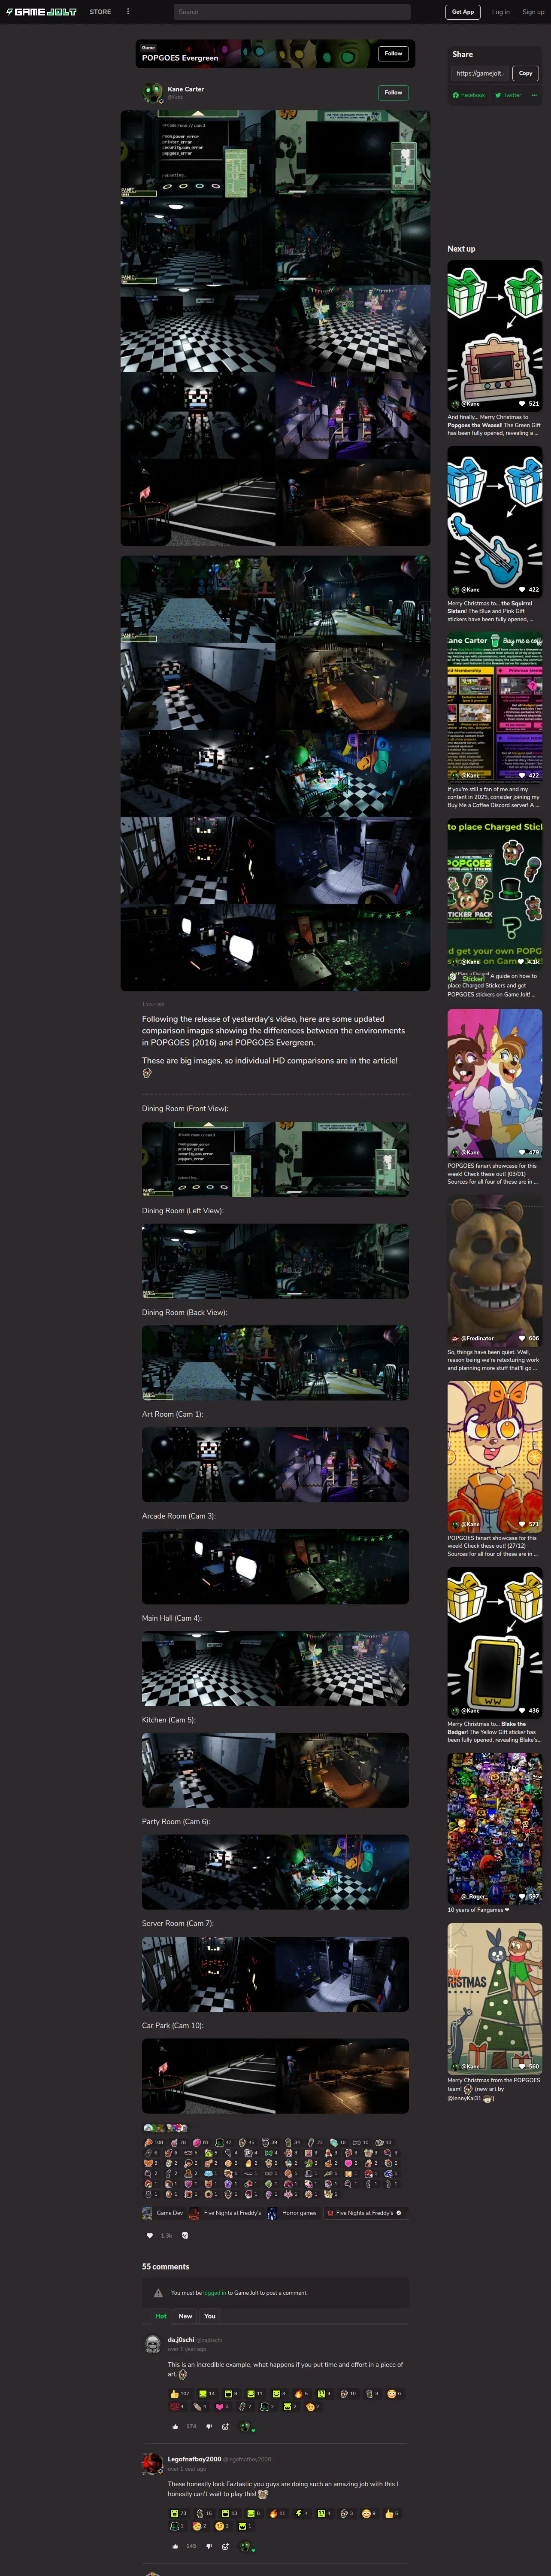
Task: Switch to You comments tab
Action: click(x=210, y=2316)
